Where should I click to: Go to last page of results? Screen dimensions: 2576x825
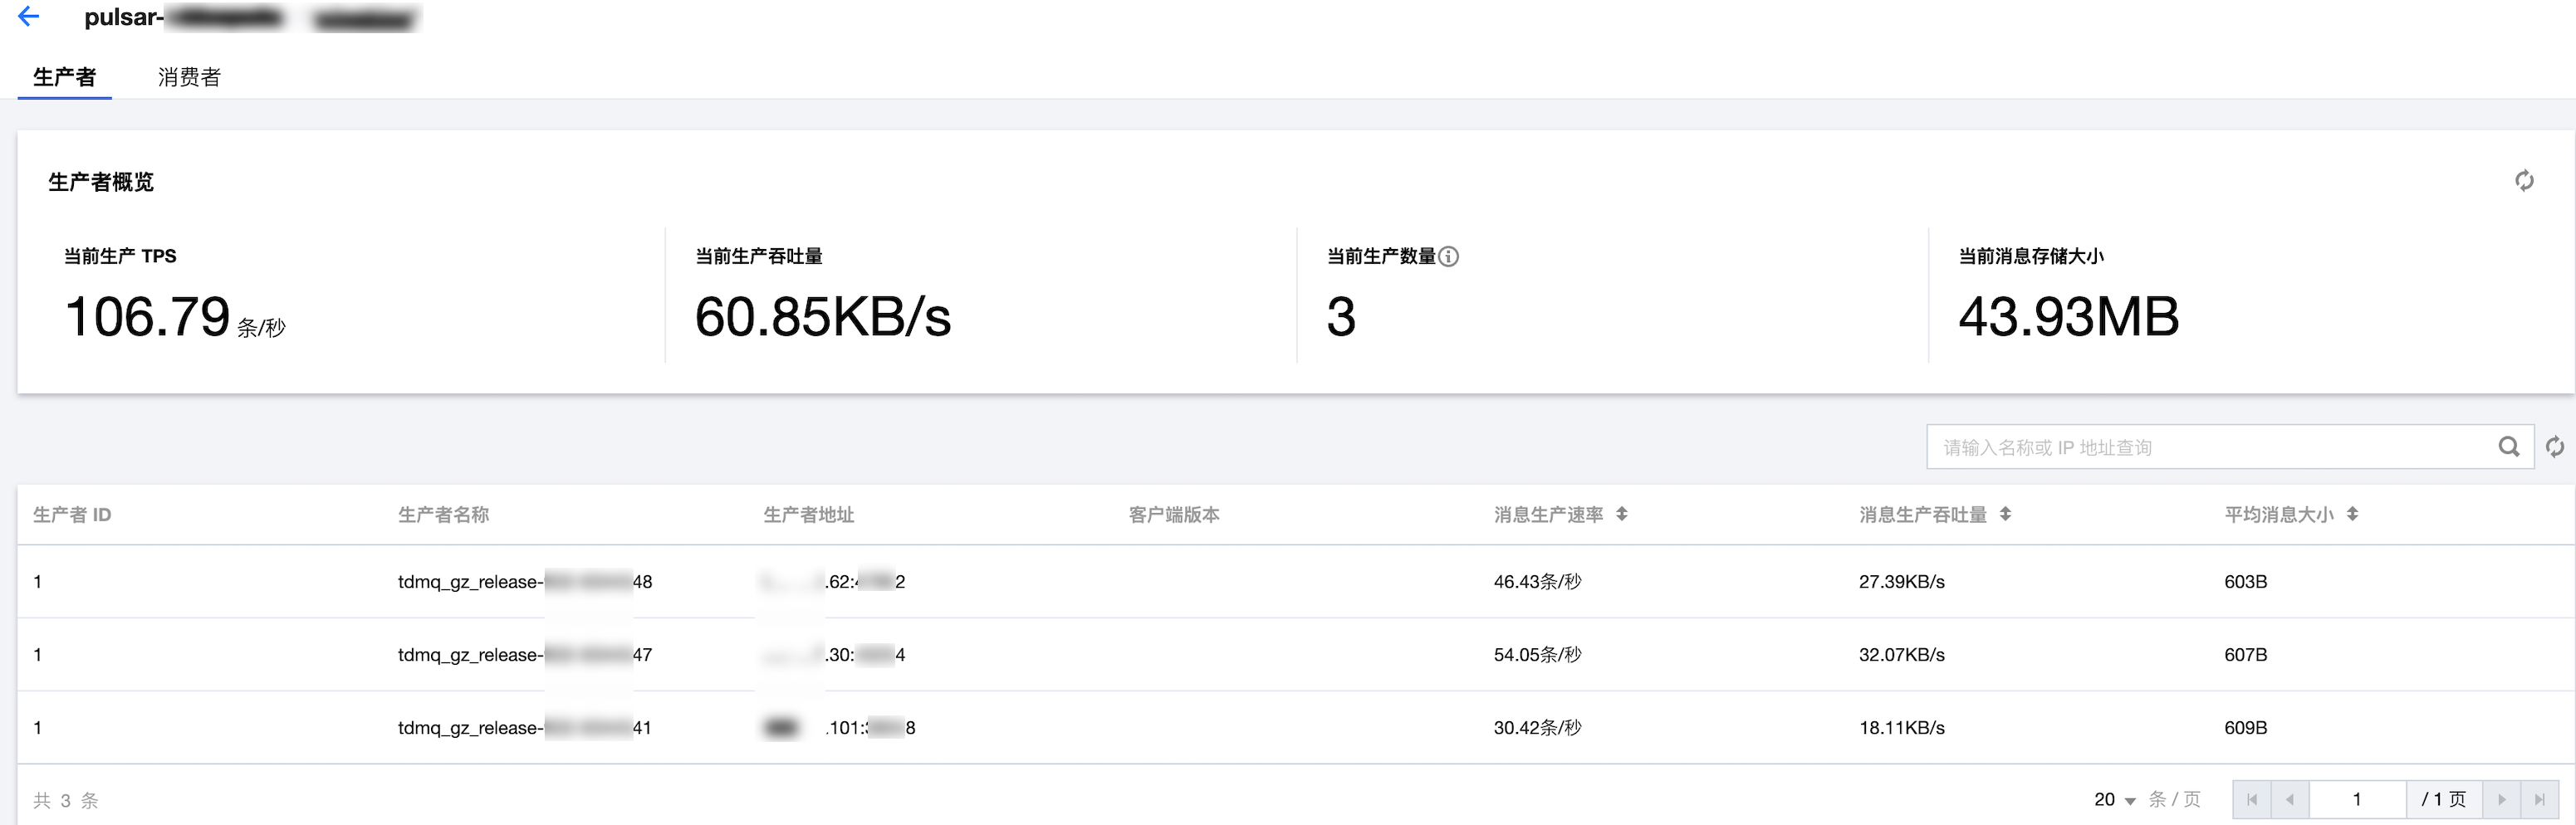(x=2539, y=800)
